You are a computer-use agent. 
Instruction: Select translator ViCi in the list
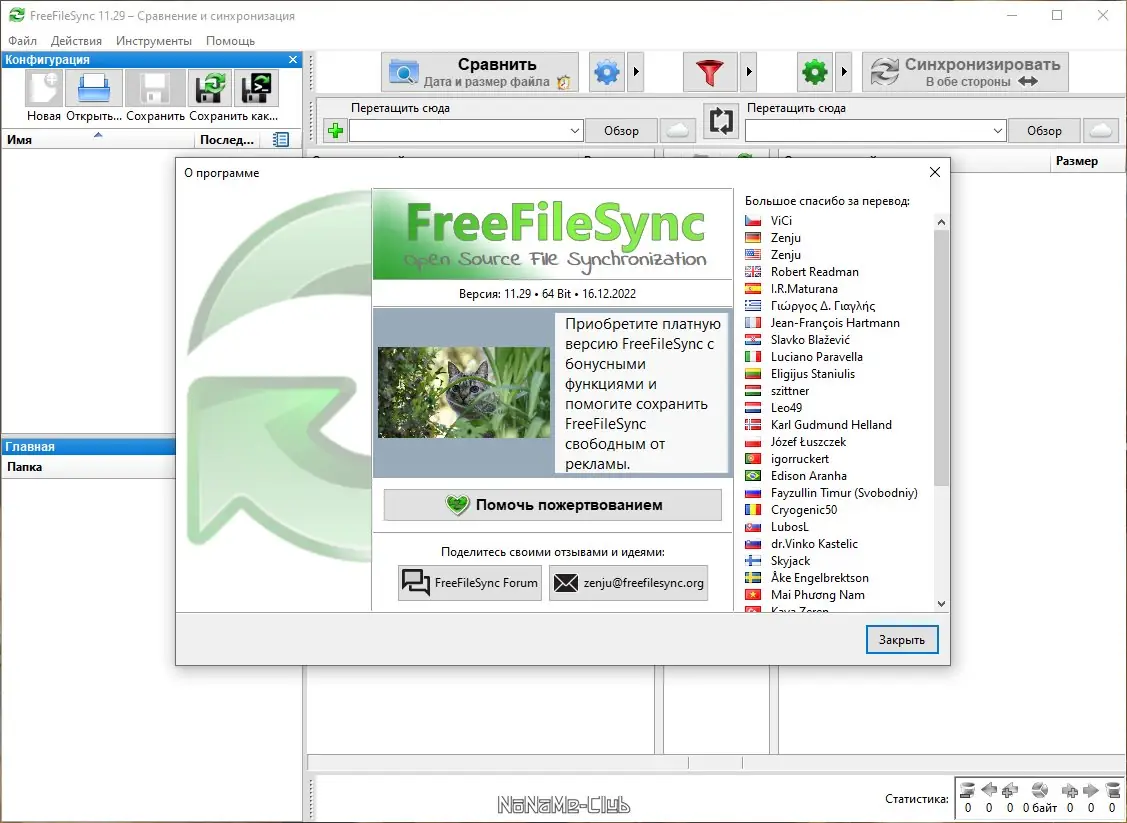781,221
